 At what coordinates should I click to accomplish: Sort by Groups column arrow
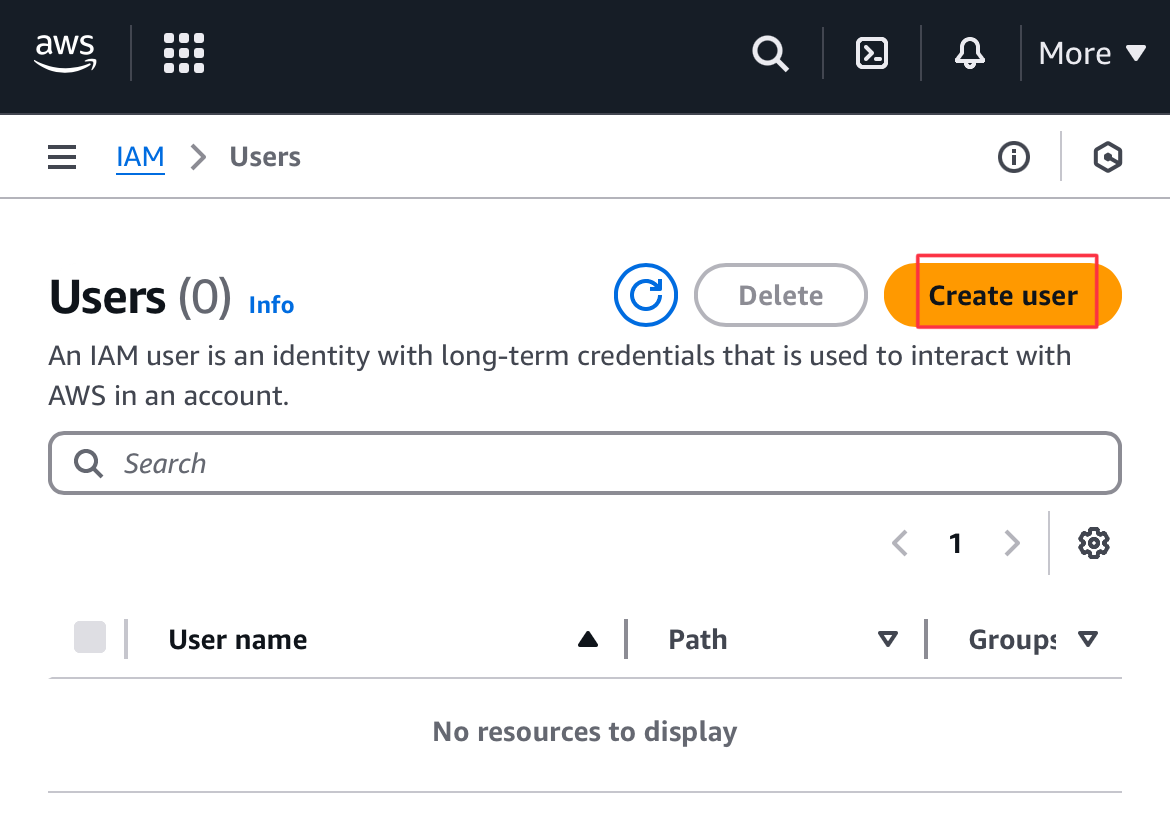(x=1088, y=639)
